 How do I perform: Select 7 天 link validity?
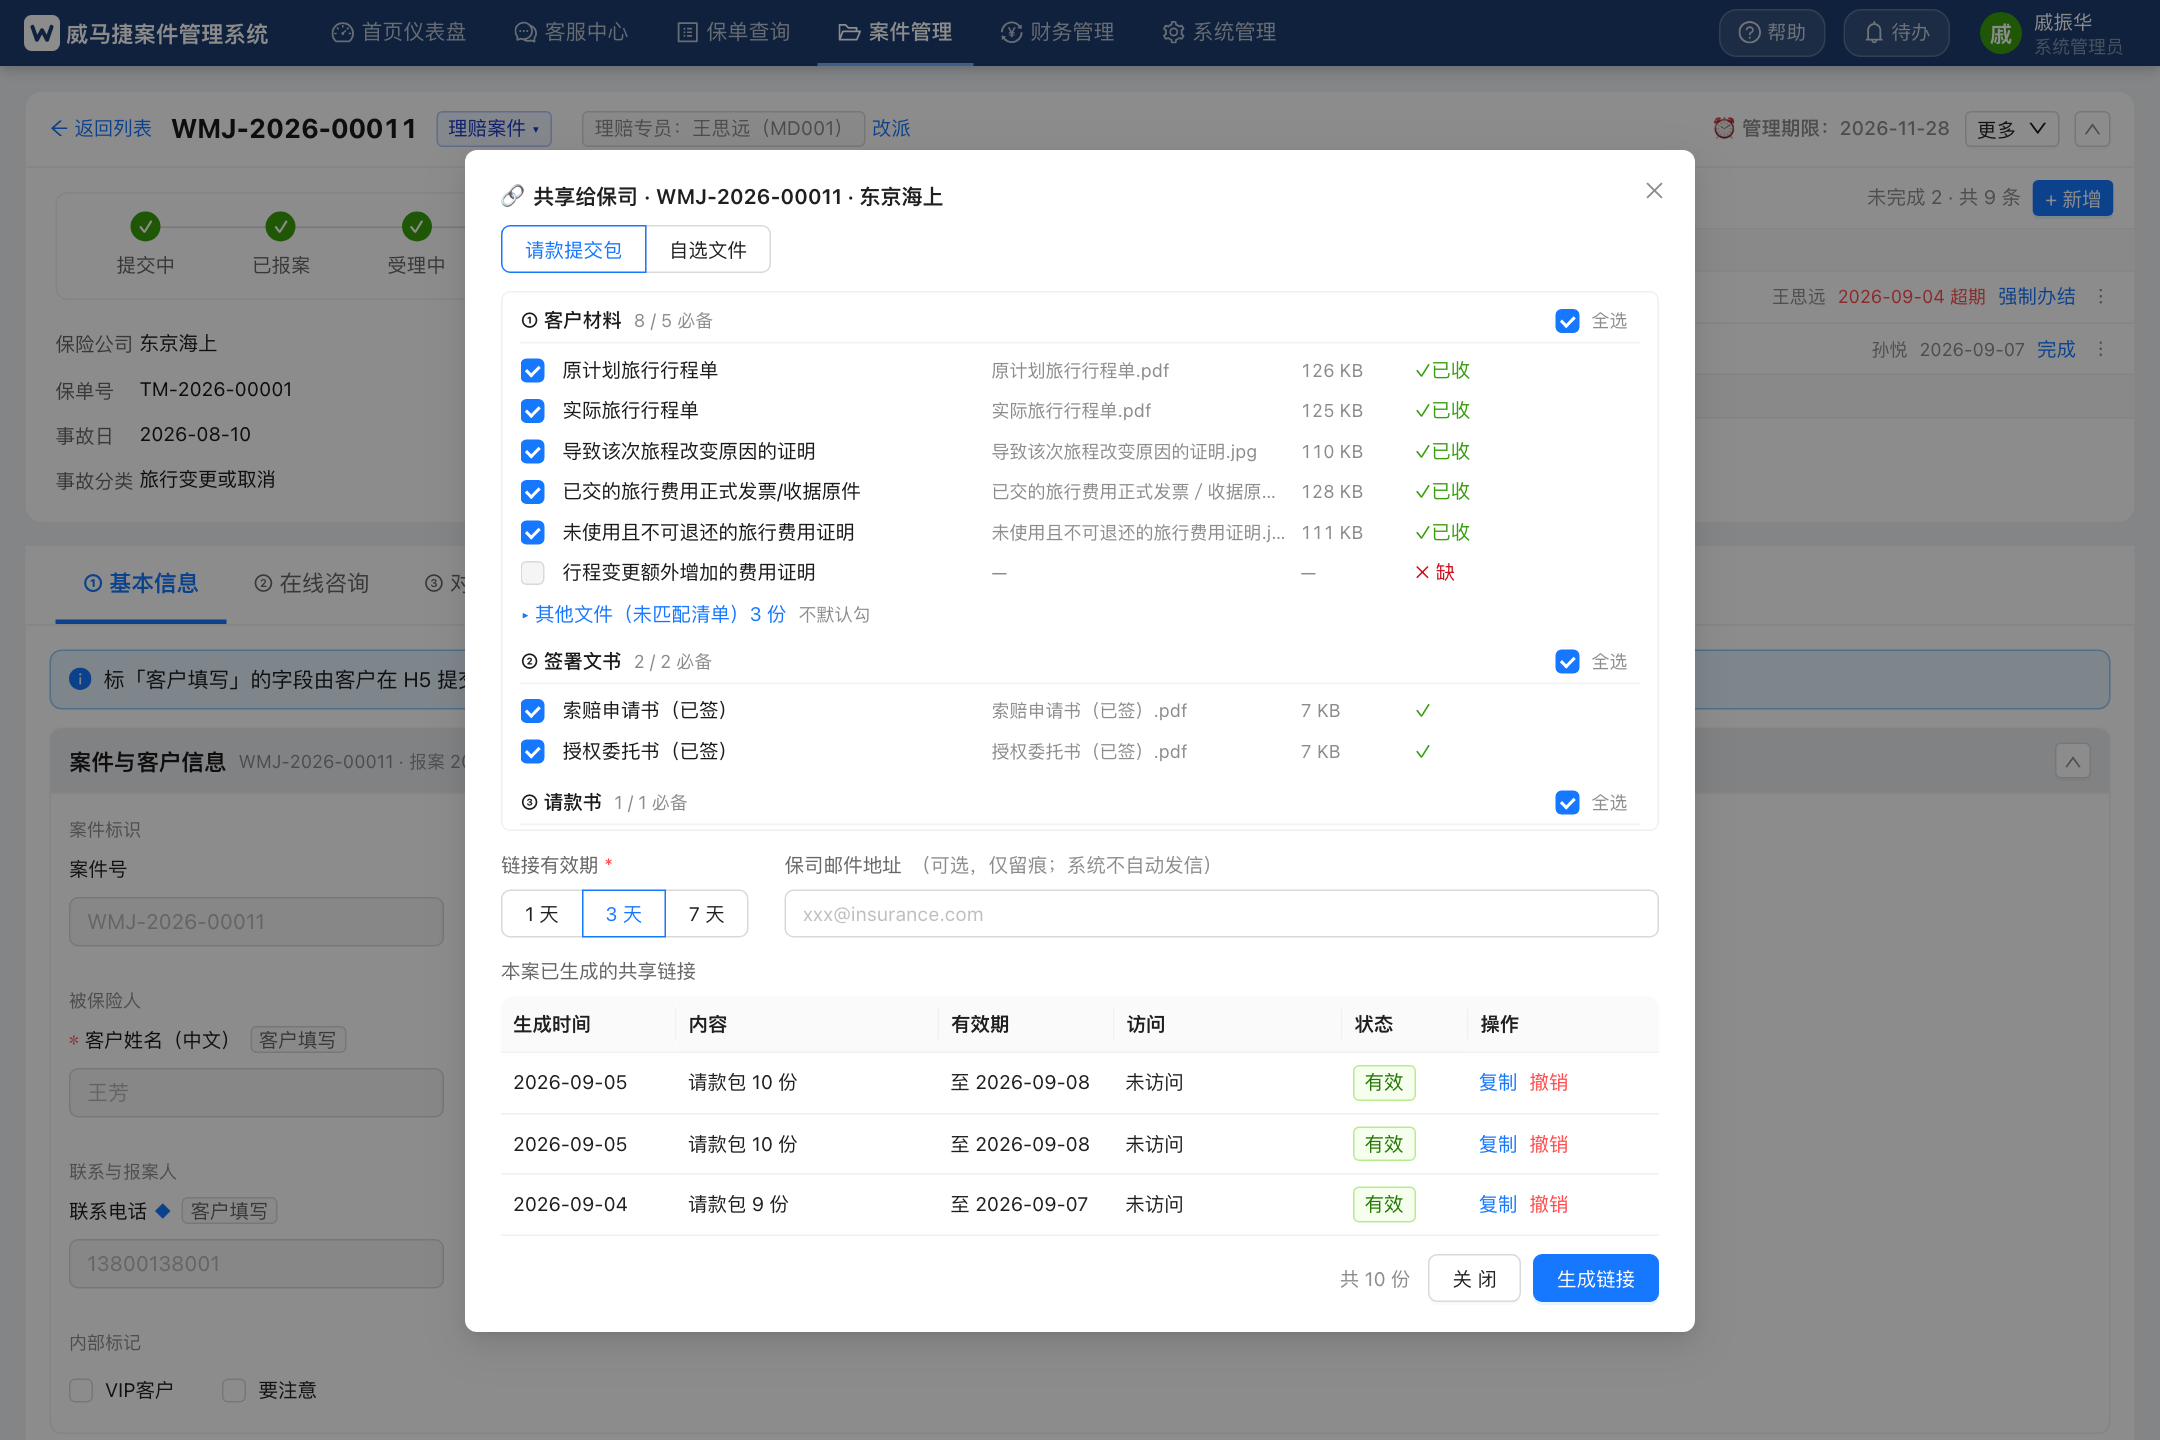click(x=706, y=913)
